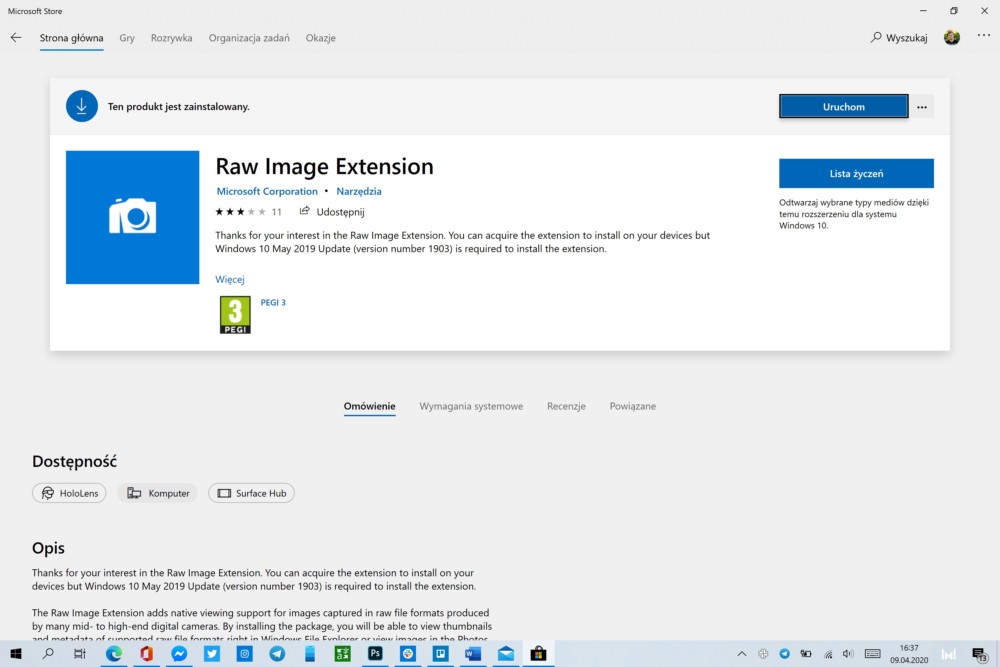The height and width of the screenshot is (667, 1000).
Task: Launch the app with the Uruchom button
Action: pyautogui.click(x=843, y=106)
